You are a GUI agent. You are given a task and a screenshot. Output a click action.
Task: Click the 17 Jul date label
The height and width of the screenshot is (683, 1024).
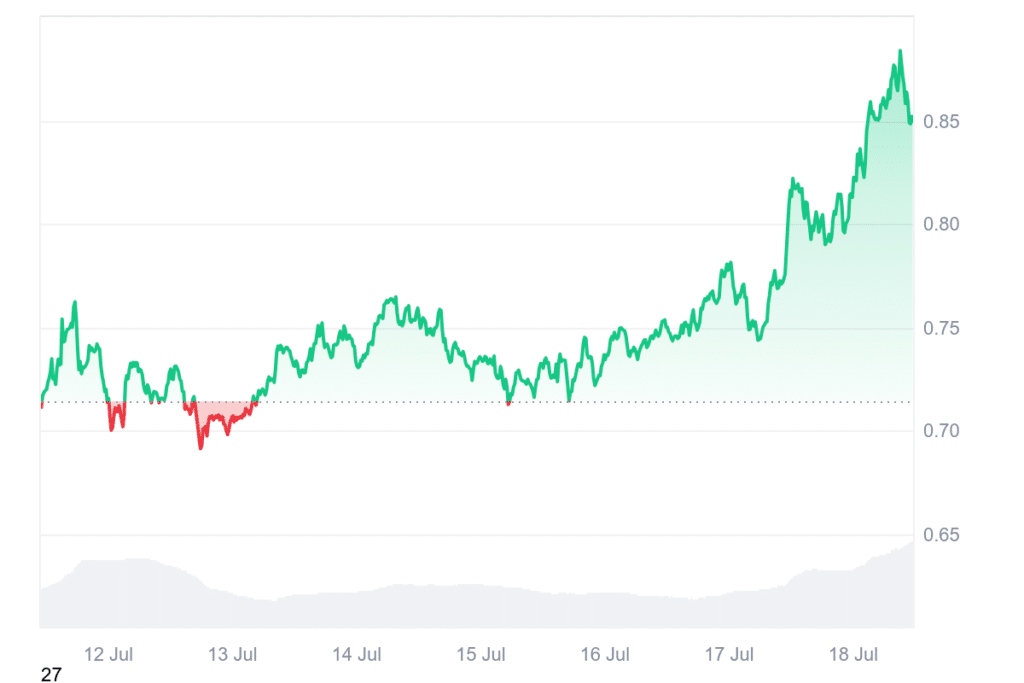[729, 655]
